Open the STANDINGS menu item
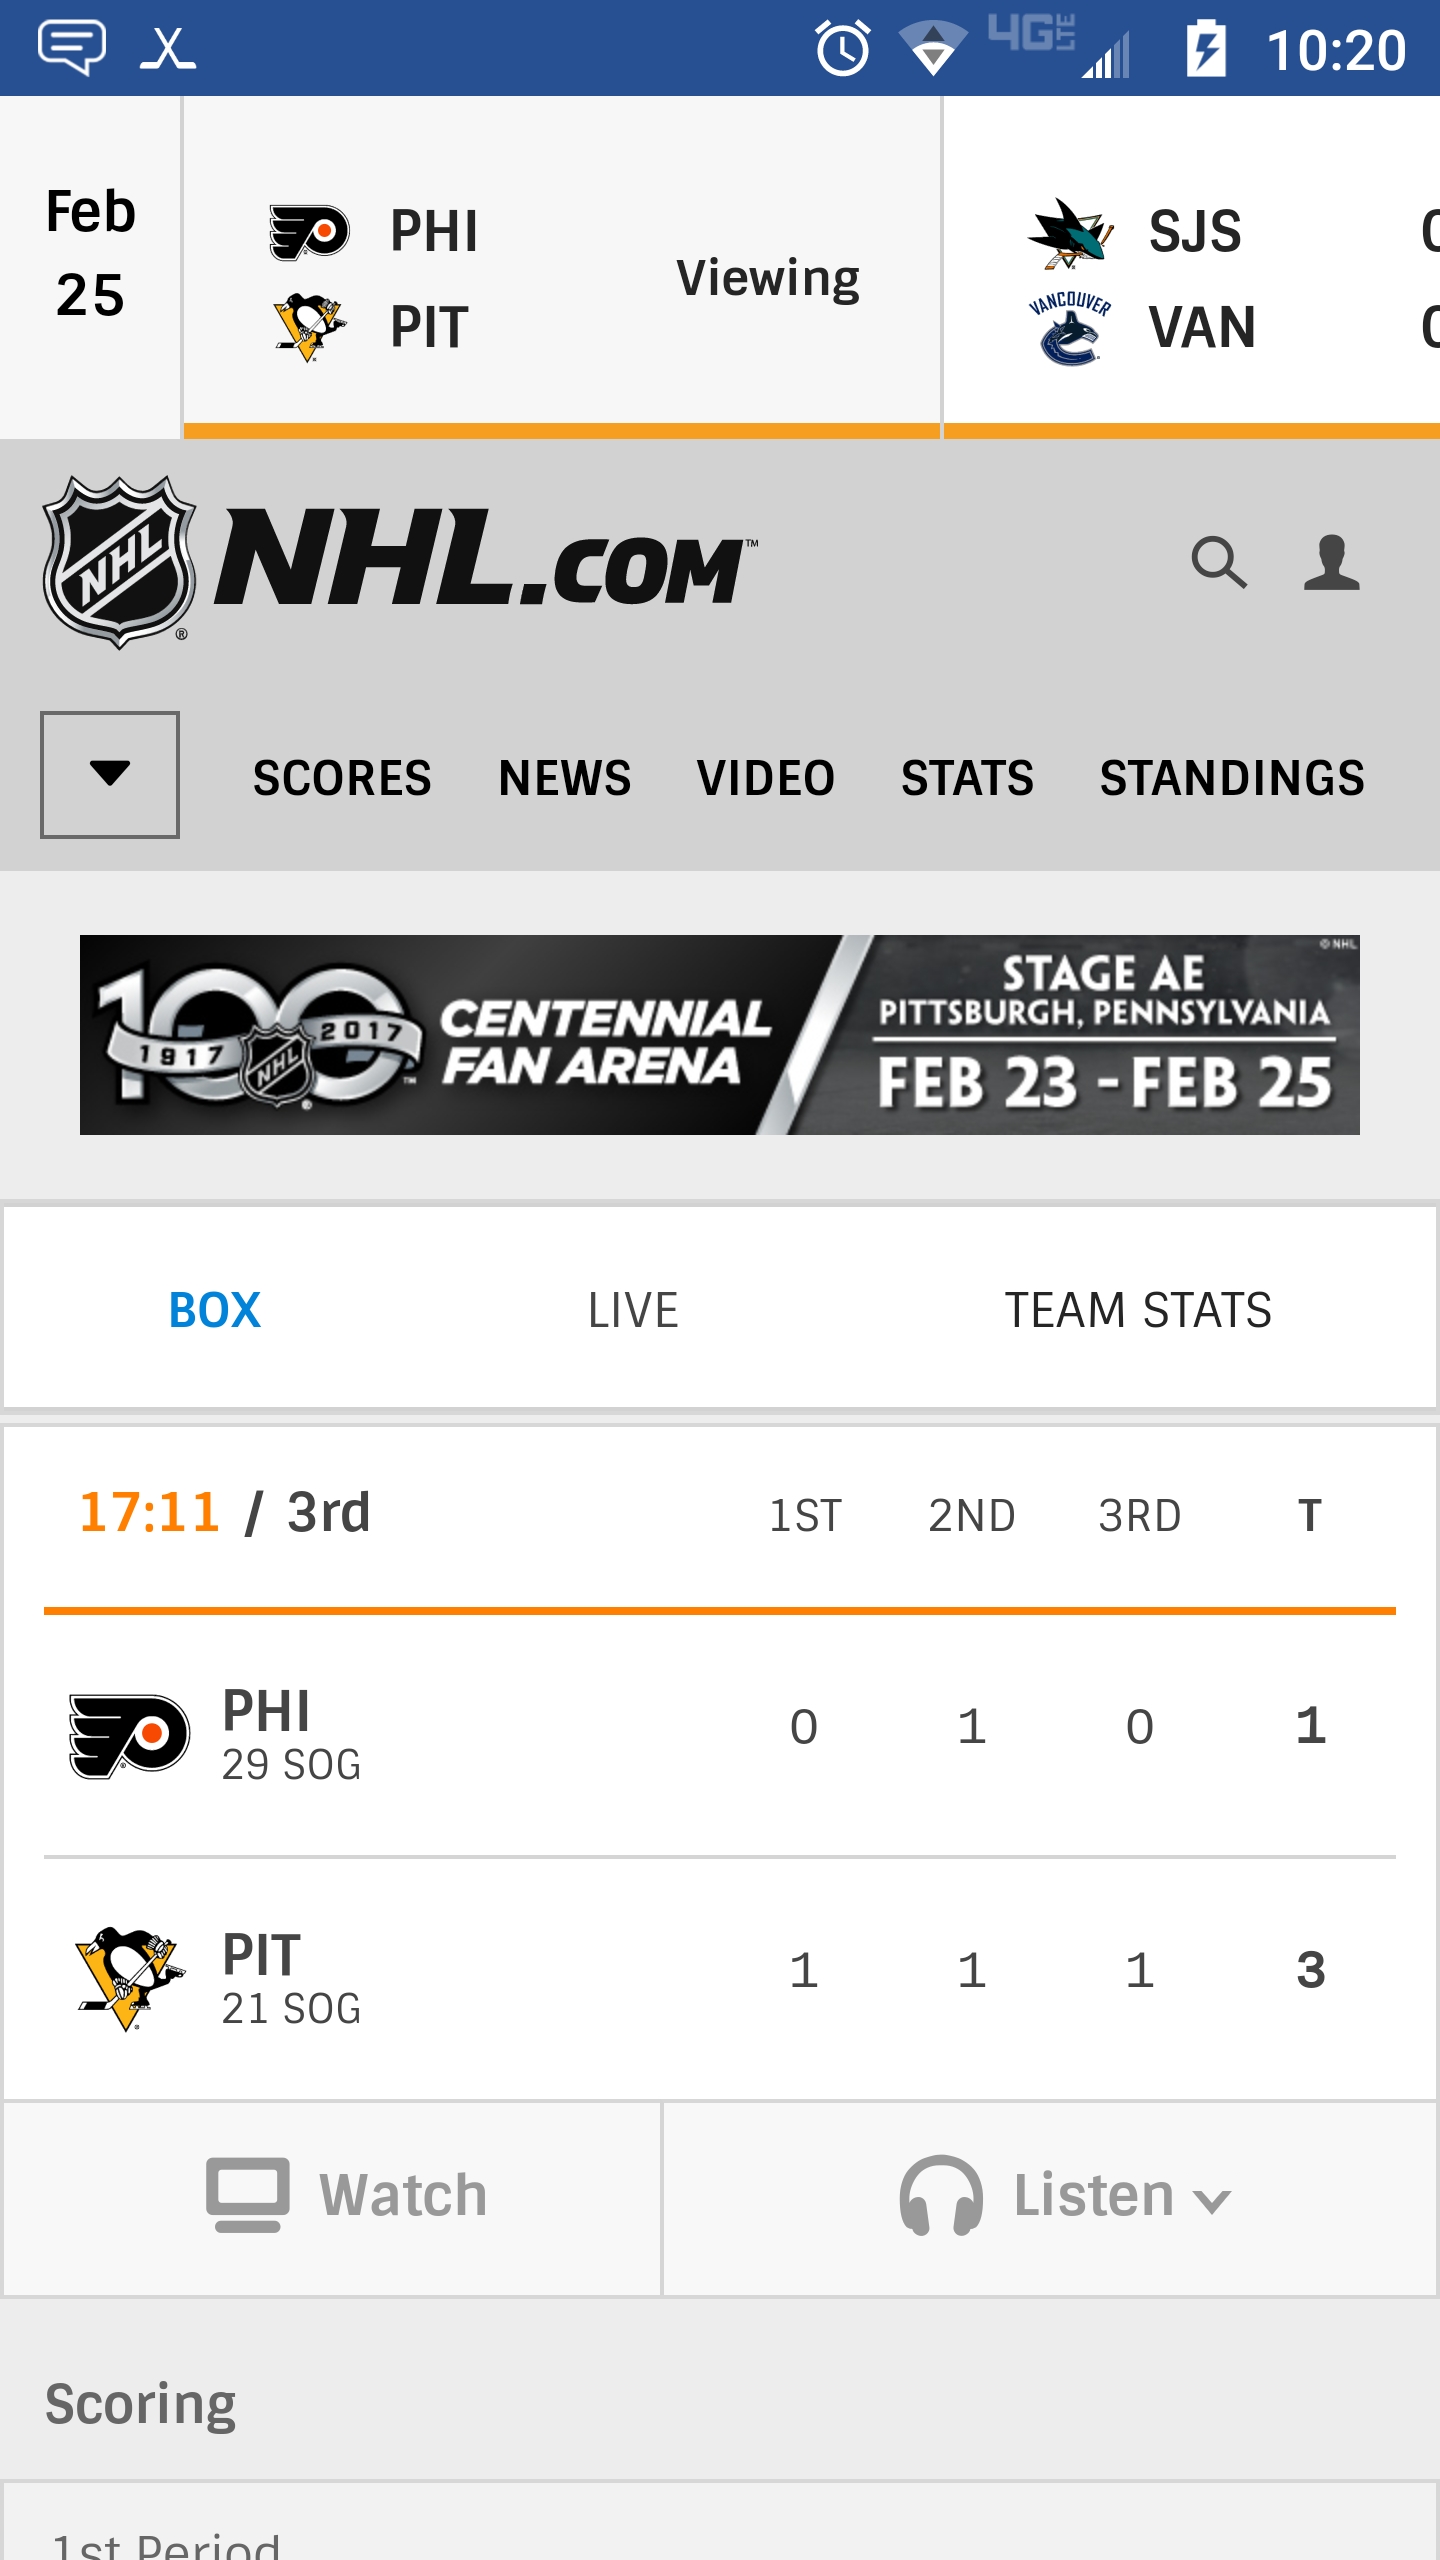This screenshot has width=1440, height=2560. click(x=1232, y=778)
